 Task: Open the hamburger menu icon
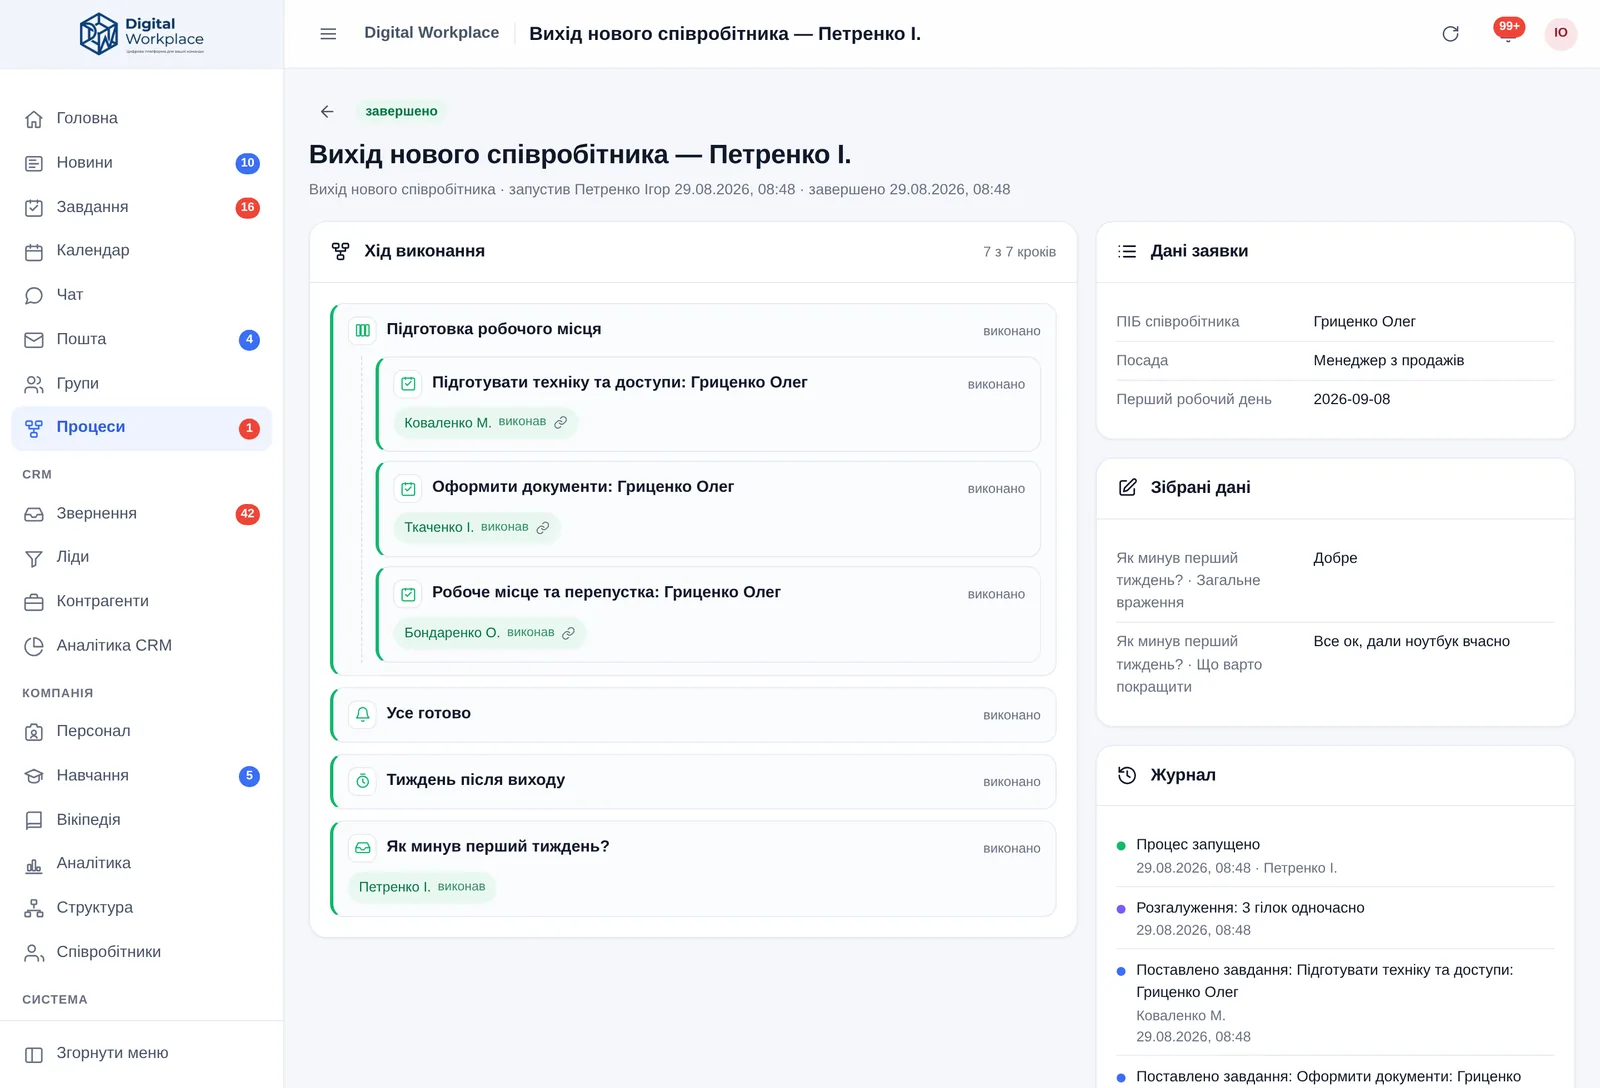(328, 34)
